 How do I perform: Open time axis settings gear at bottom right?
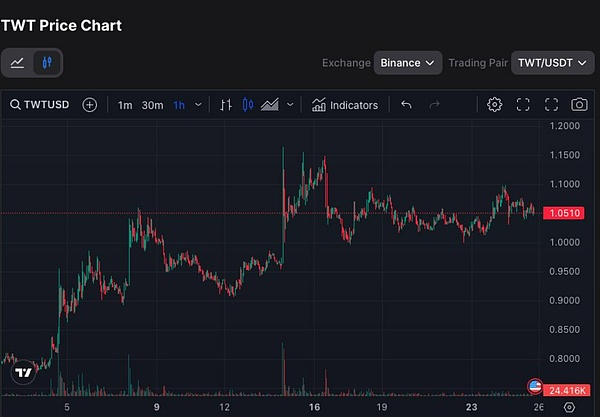click(569, 407)
